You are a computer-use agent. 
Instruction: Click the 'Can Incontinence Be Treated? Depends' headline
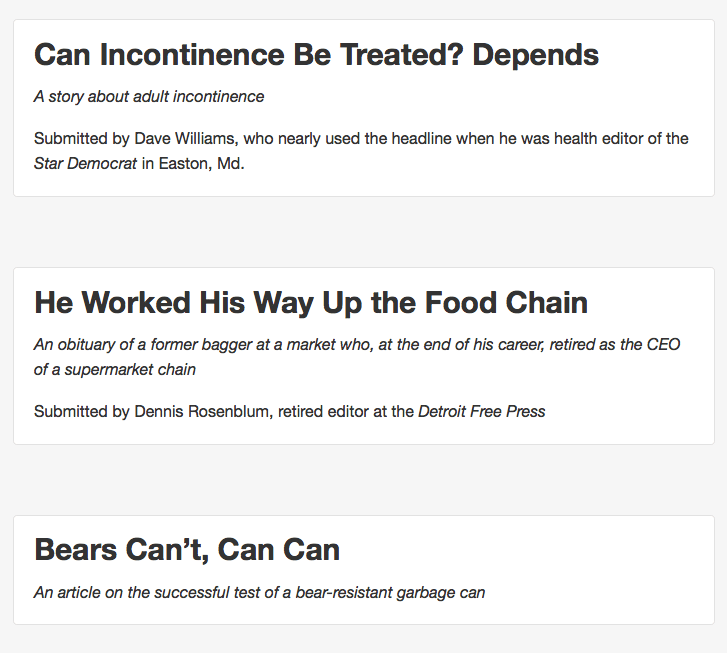[x=317, y=55]
